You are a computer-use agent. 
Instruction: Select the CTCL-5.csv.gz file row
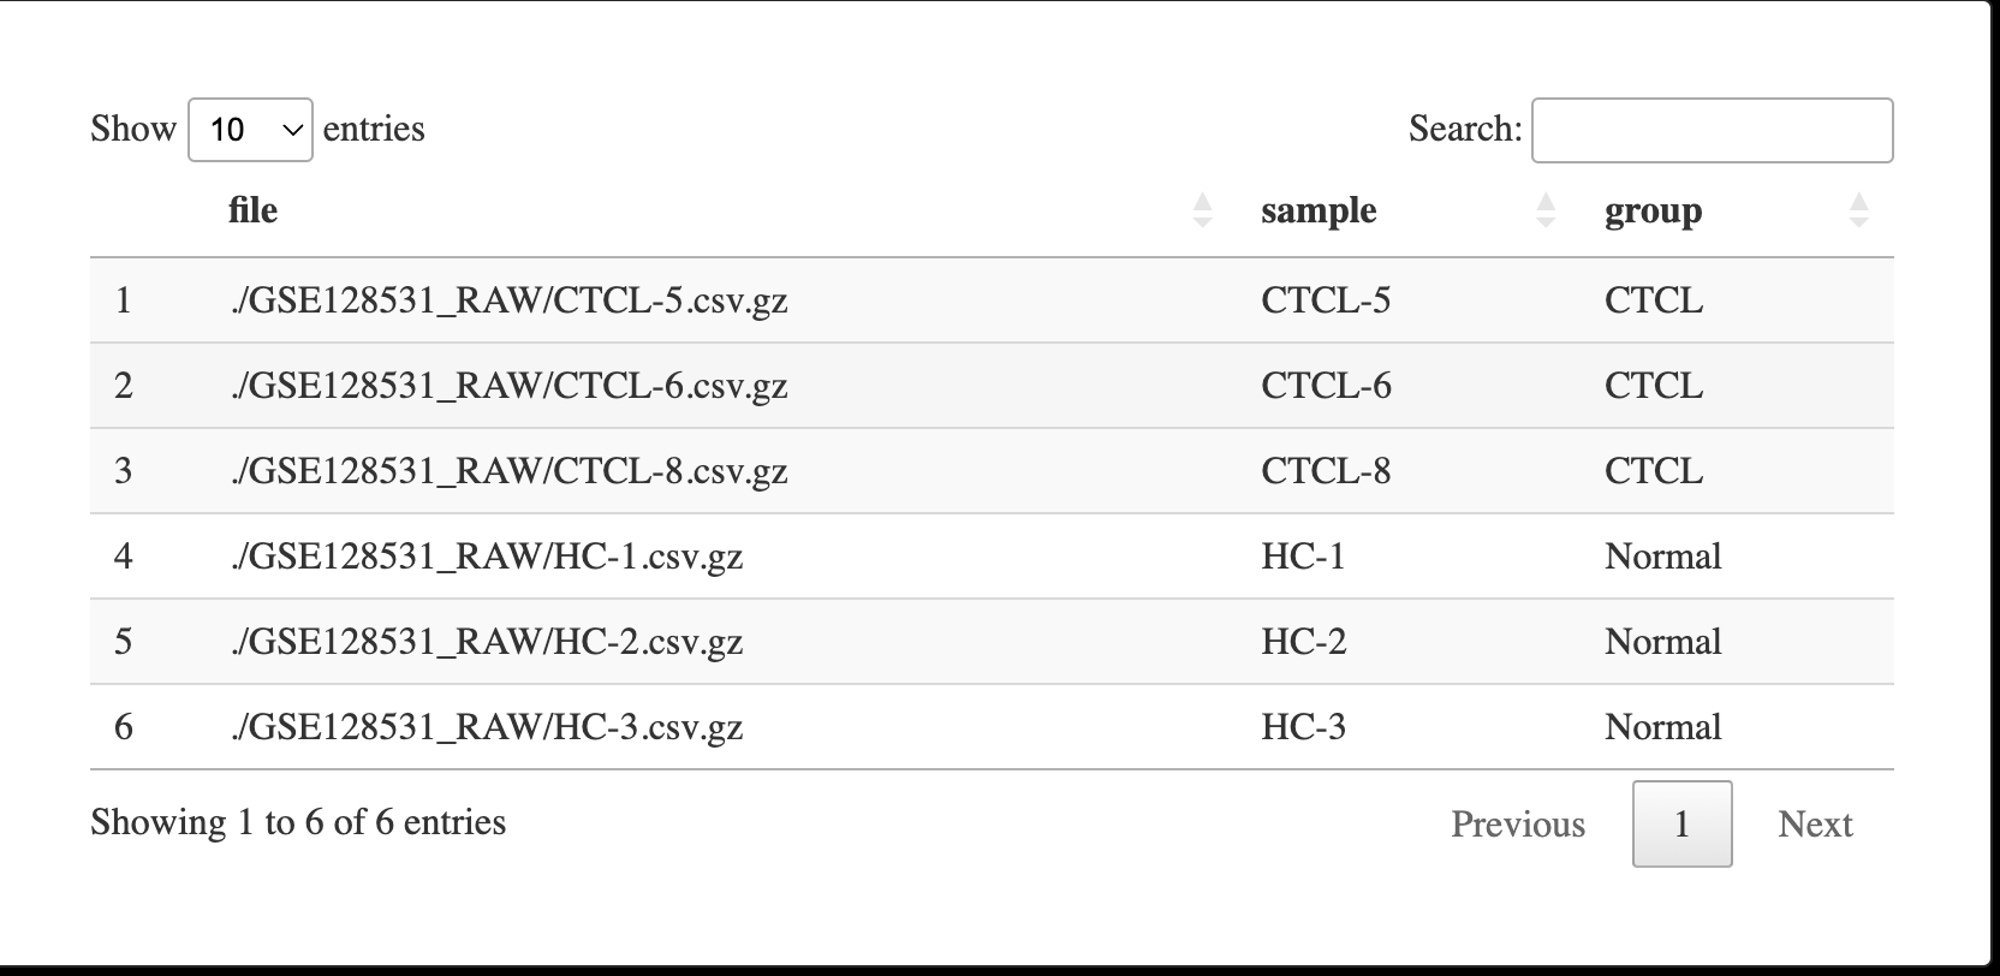click(992, 300)
